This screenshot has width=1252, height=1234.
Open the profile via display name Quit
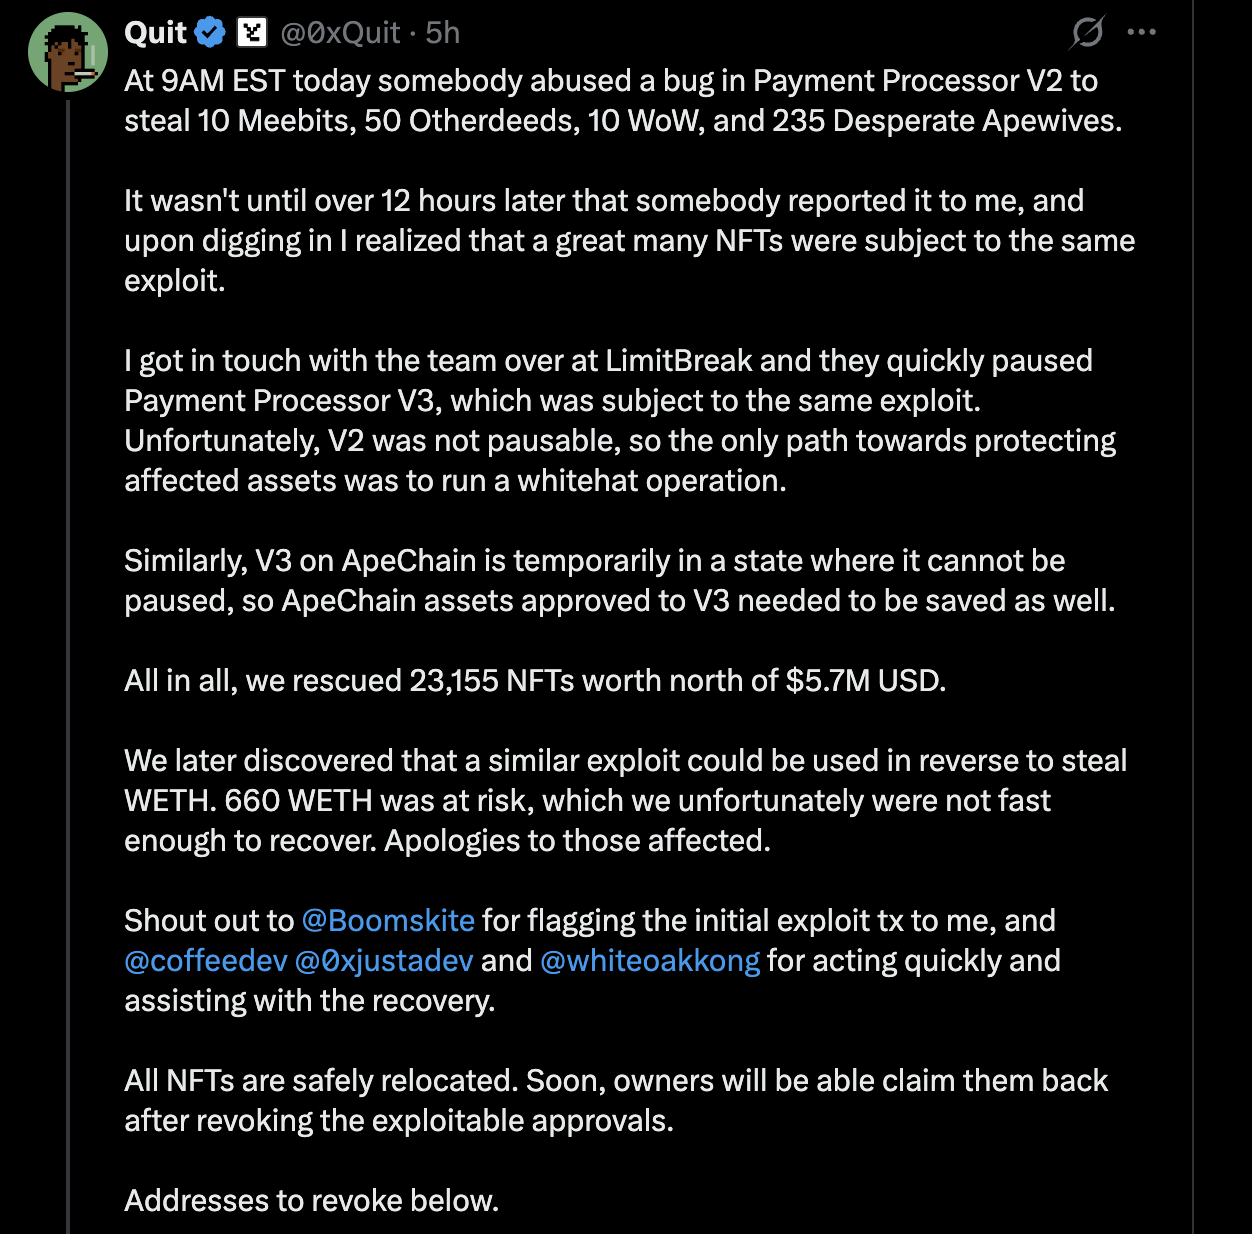155,33
